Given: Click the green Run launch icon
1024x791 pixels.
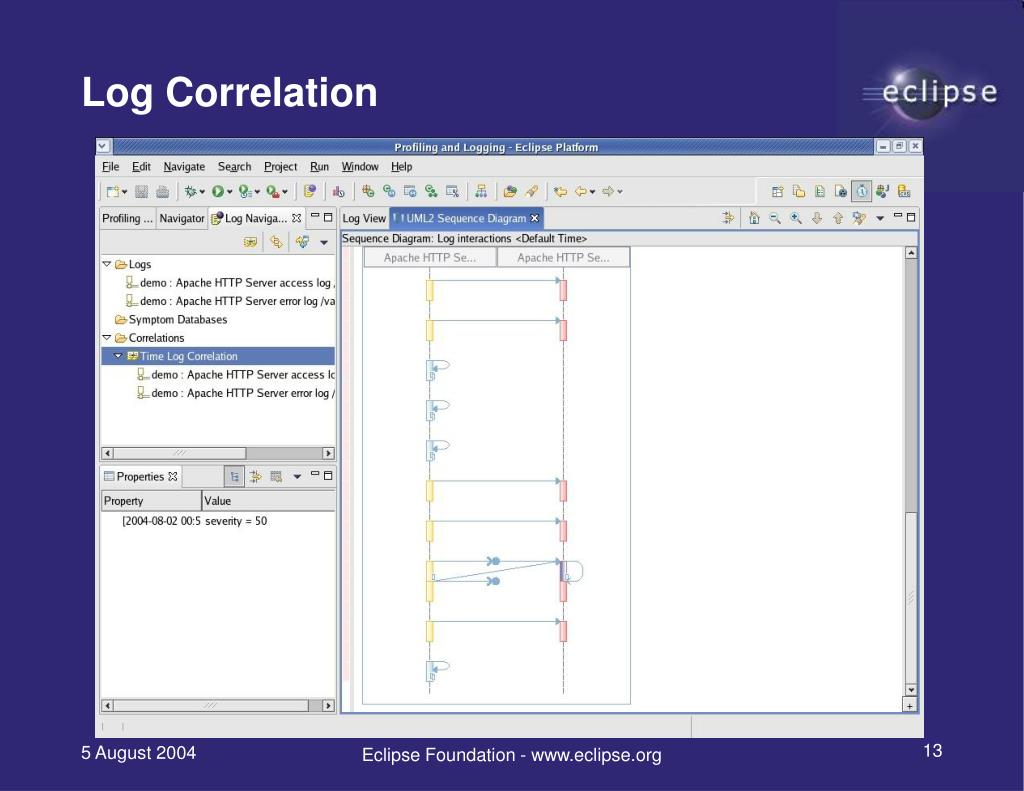Looking at the screenshot, I should pyautogui.click(x=217, y=191).
